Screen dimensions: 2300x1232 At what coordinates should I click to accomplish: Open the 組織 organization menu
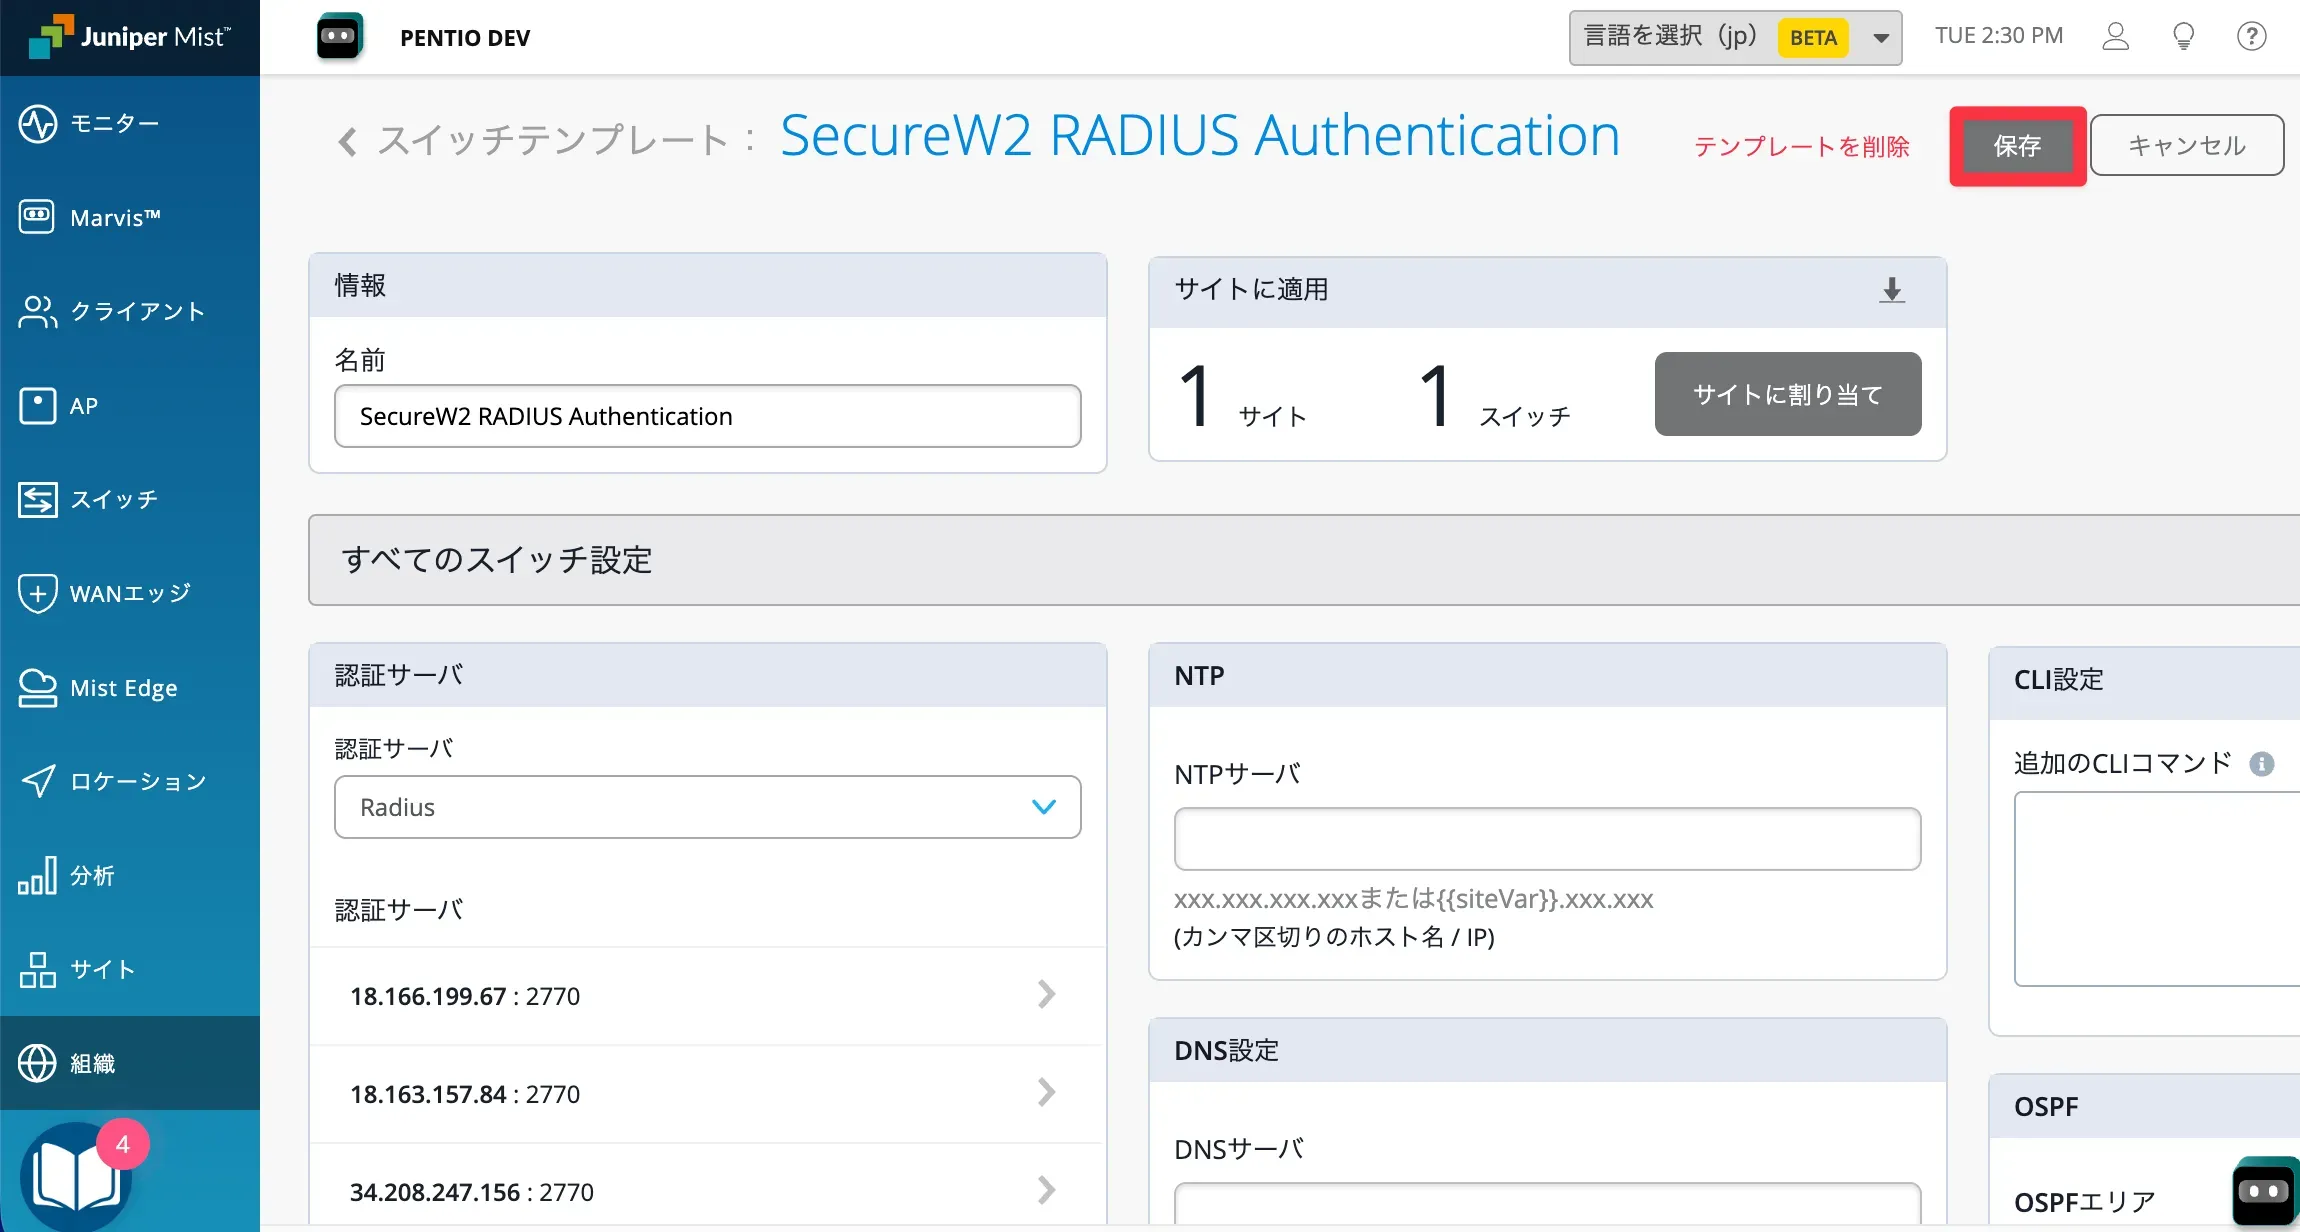pyautogui.click(x=92, y=1063)
